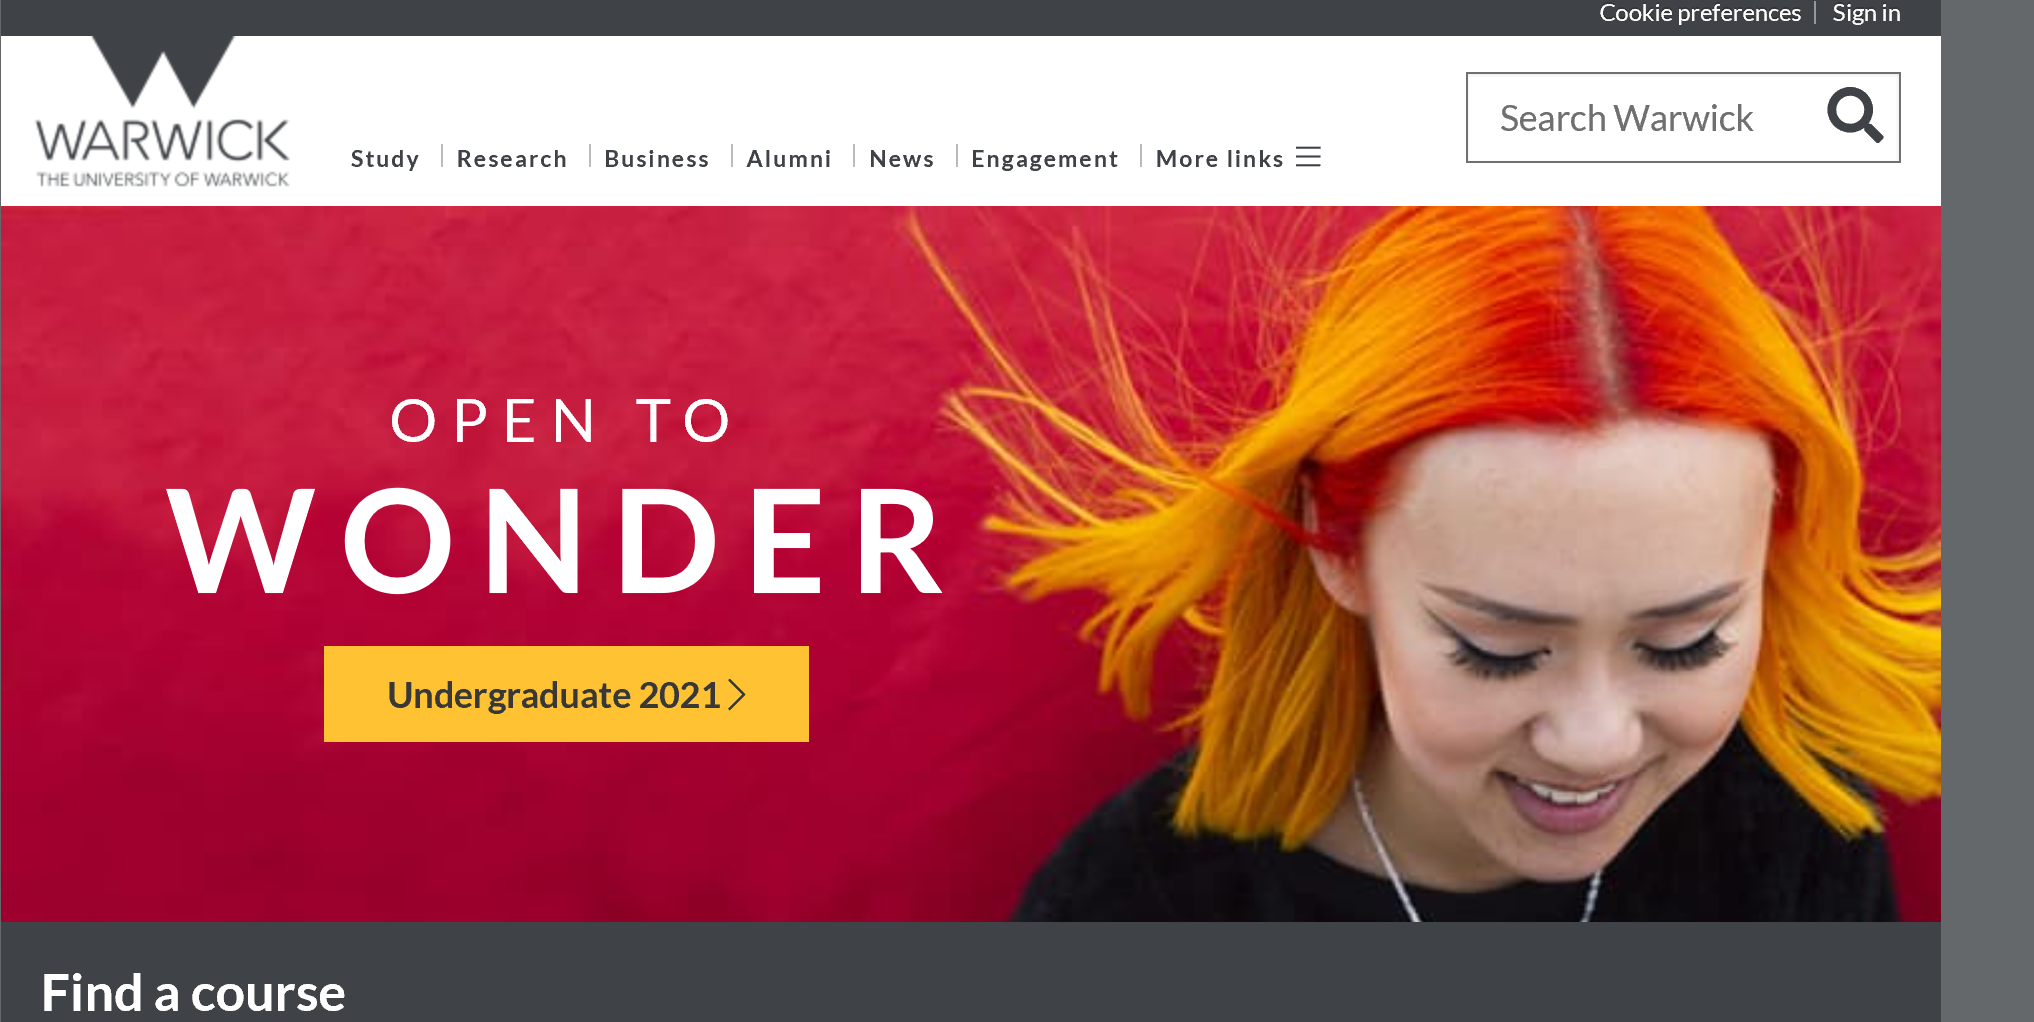Expand the More links menu
2034x1022 pixels.
1238,159
